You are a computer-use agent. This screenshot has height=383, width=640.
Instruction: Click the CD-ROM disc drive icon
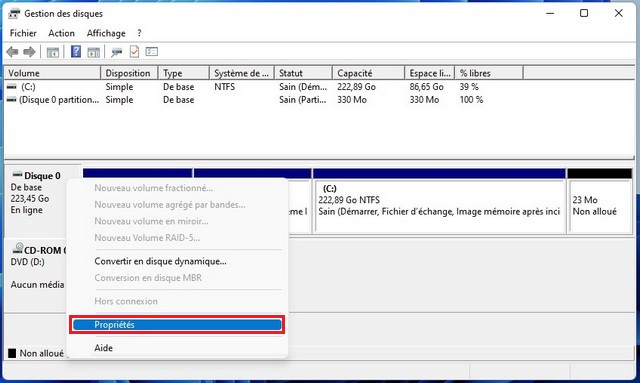pos(18,248)
